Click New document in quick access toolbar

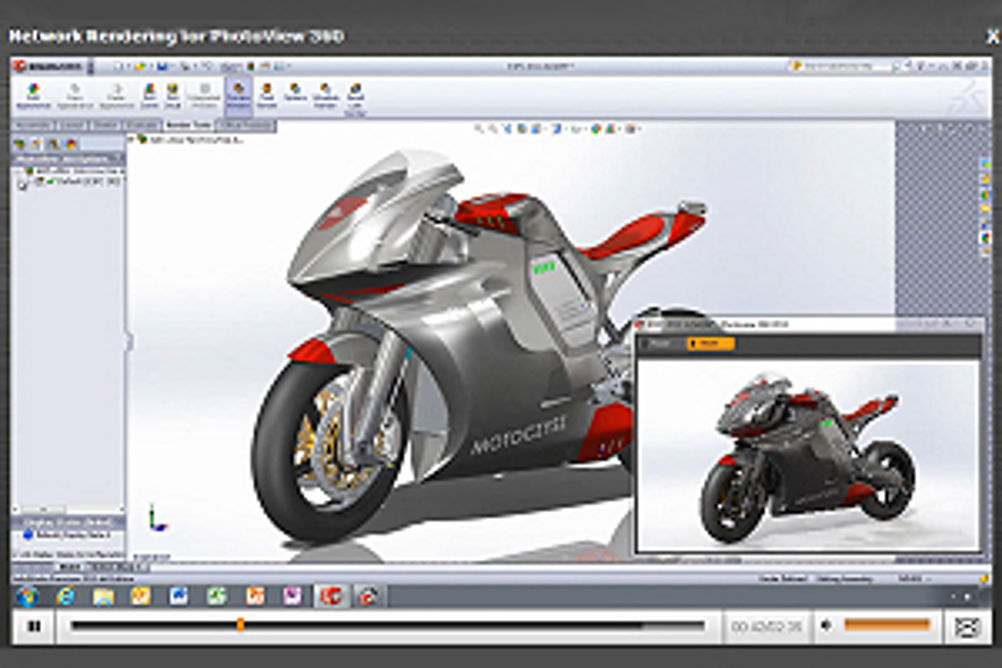coord(119,66)
